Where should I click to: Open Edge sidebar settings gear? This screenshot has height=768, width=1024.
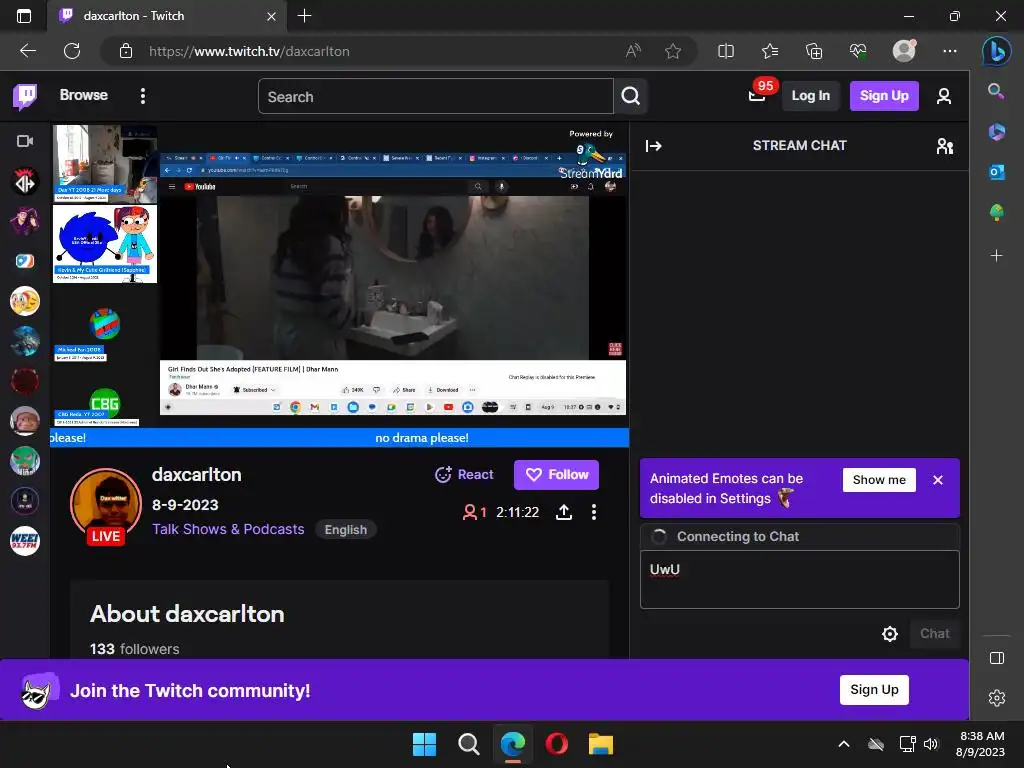click(996, 698)
